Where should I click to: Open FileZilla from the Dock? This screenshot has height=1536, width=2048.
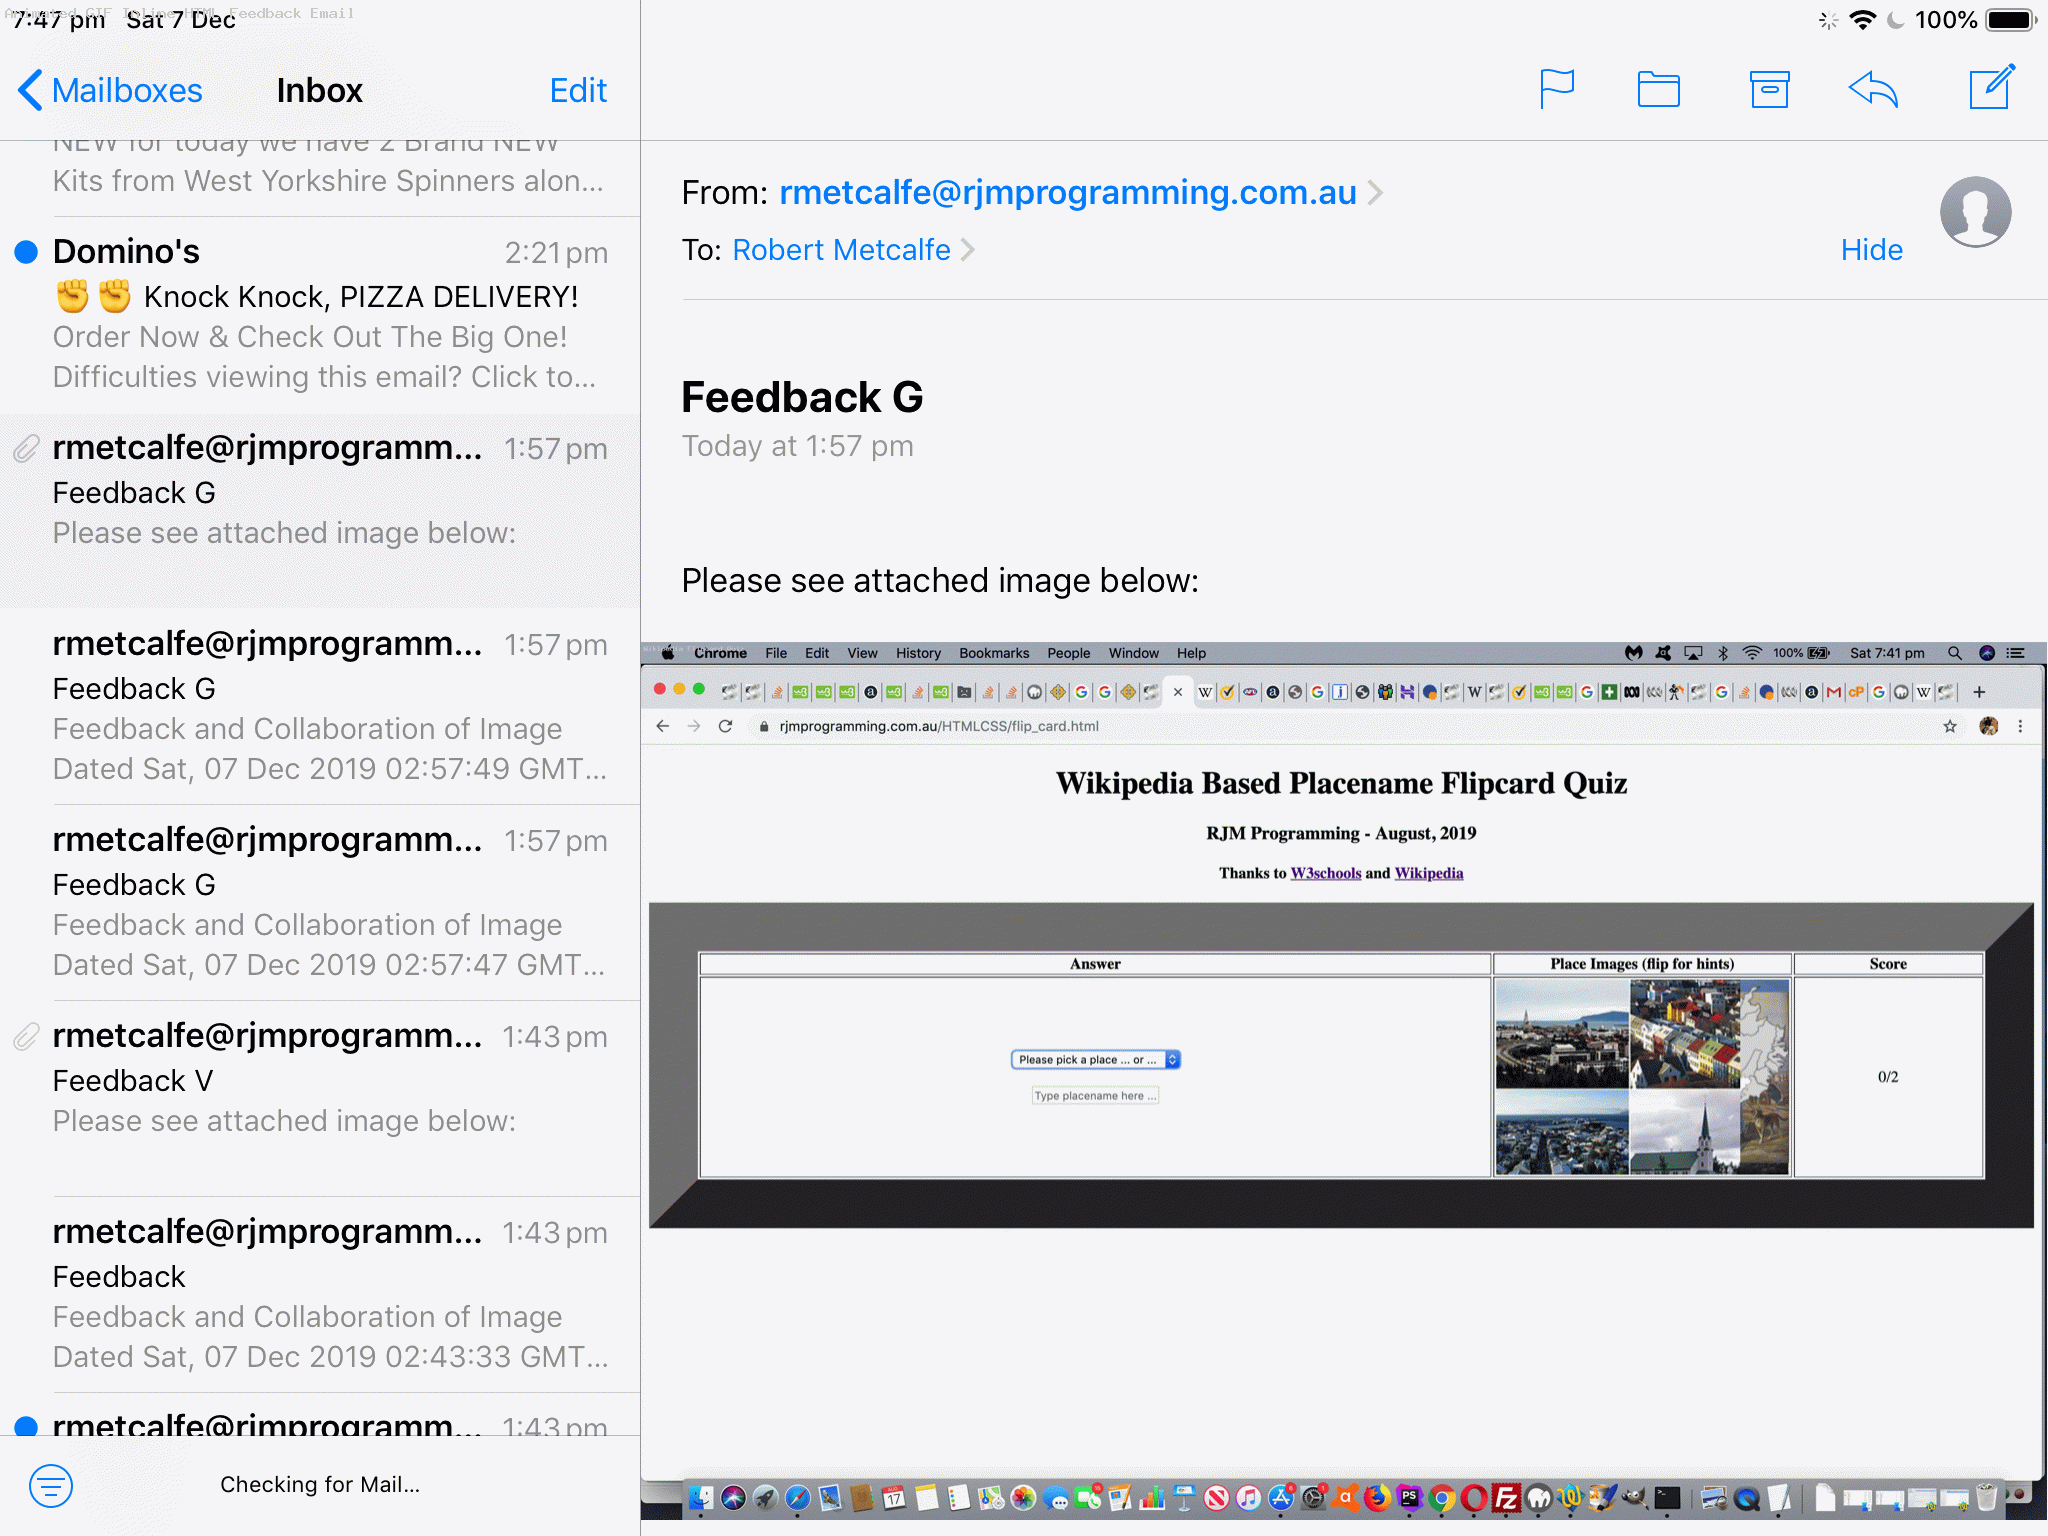(x=1505, y=1500)
